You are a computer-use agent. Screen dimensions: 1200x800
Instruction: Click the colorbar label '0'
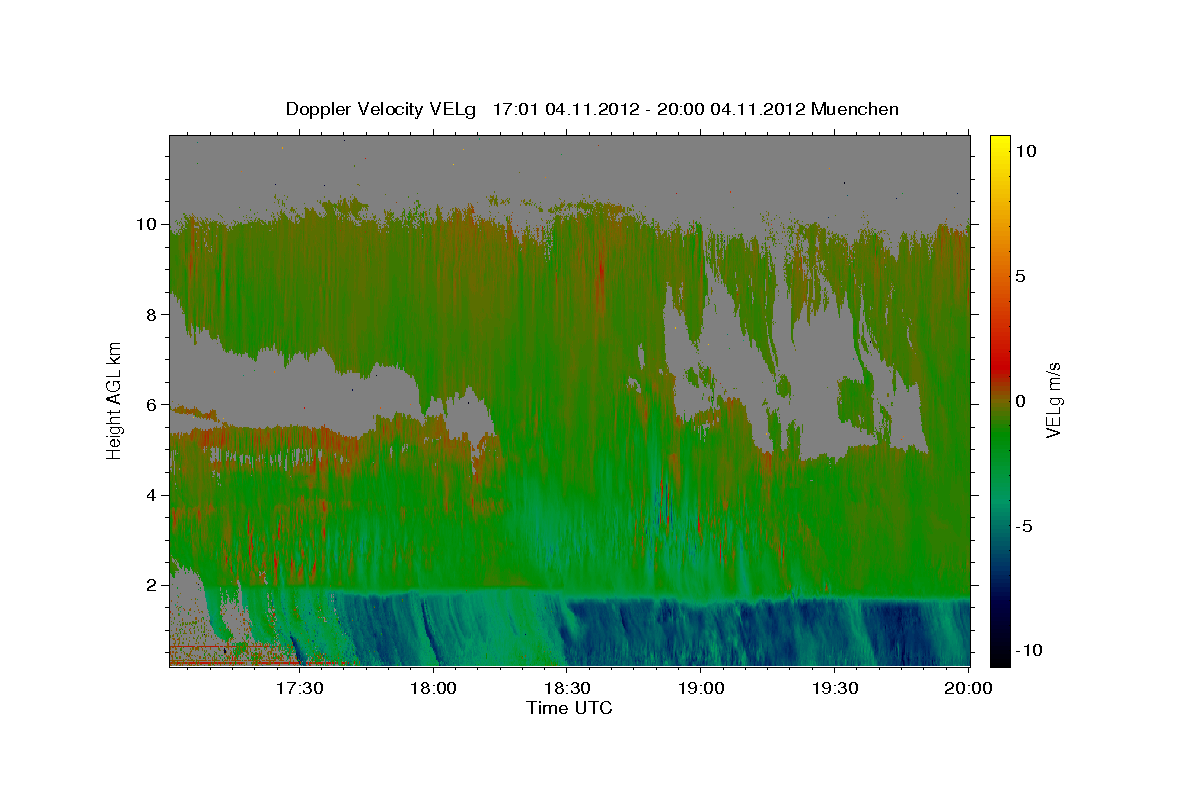(1021, 400)
